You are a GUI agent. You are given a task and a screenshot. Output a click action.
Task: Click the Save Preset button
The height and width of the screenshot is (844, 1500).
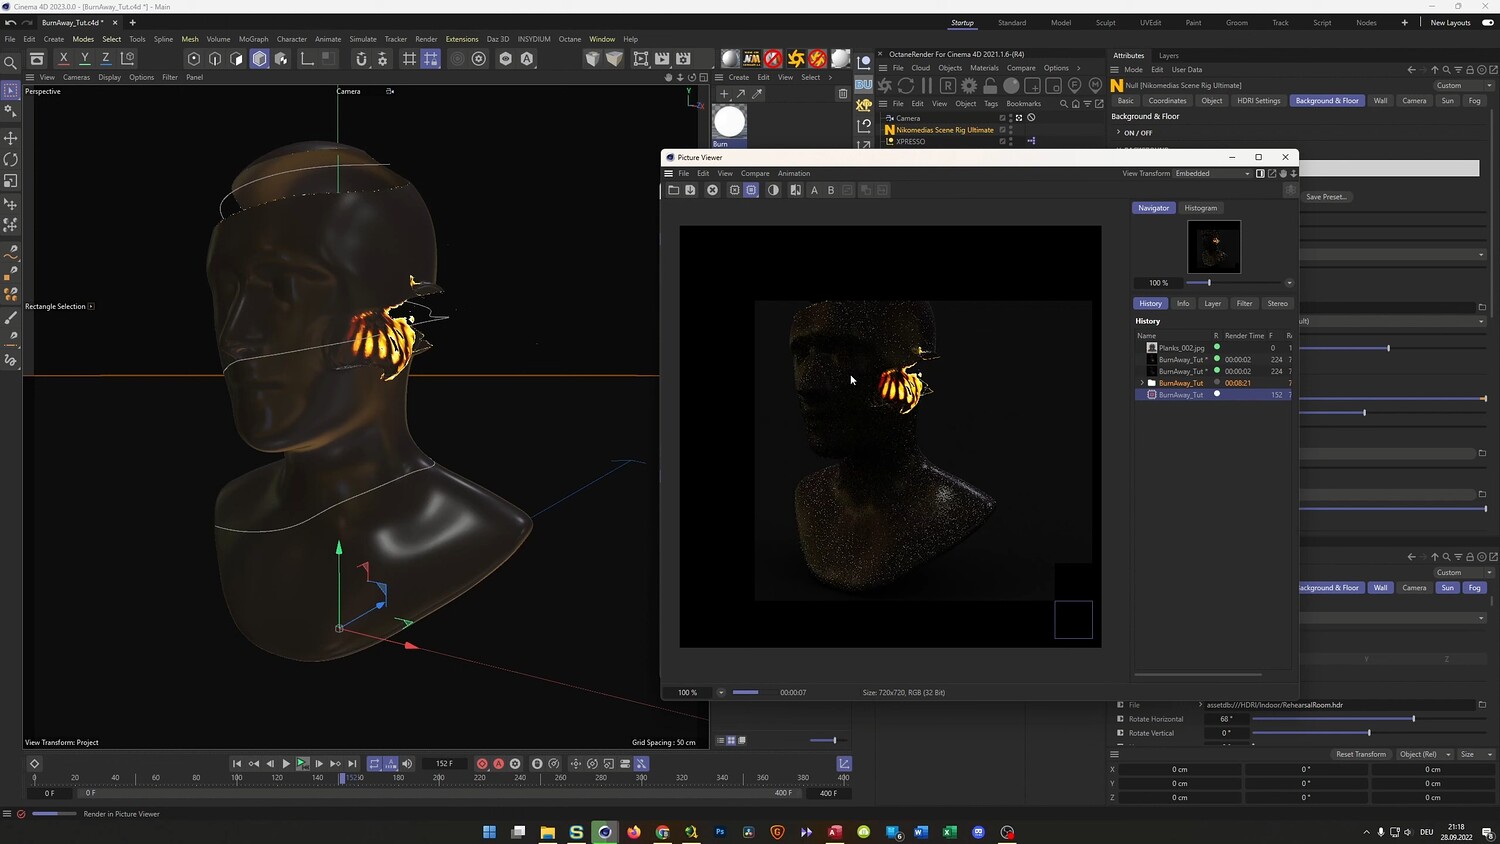[x=1326, y=197]
